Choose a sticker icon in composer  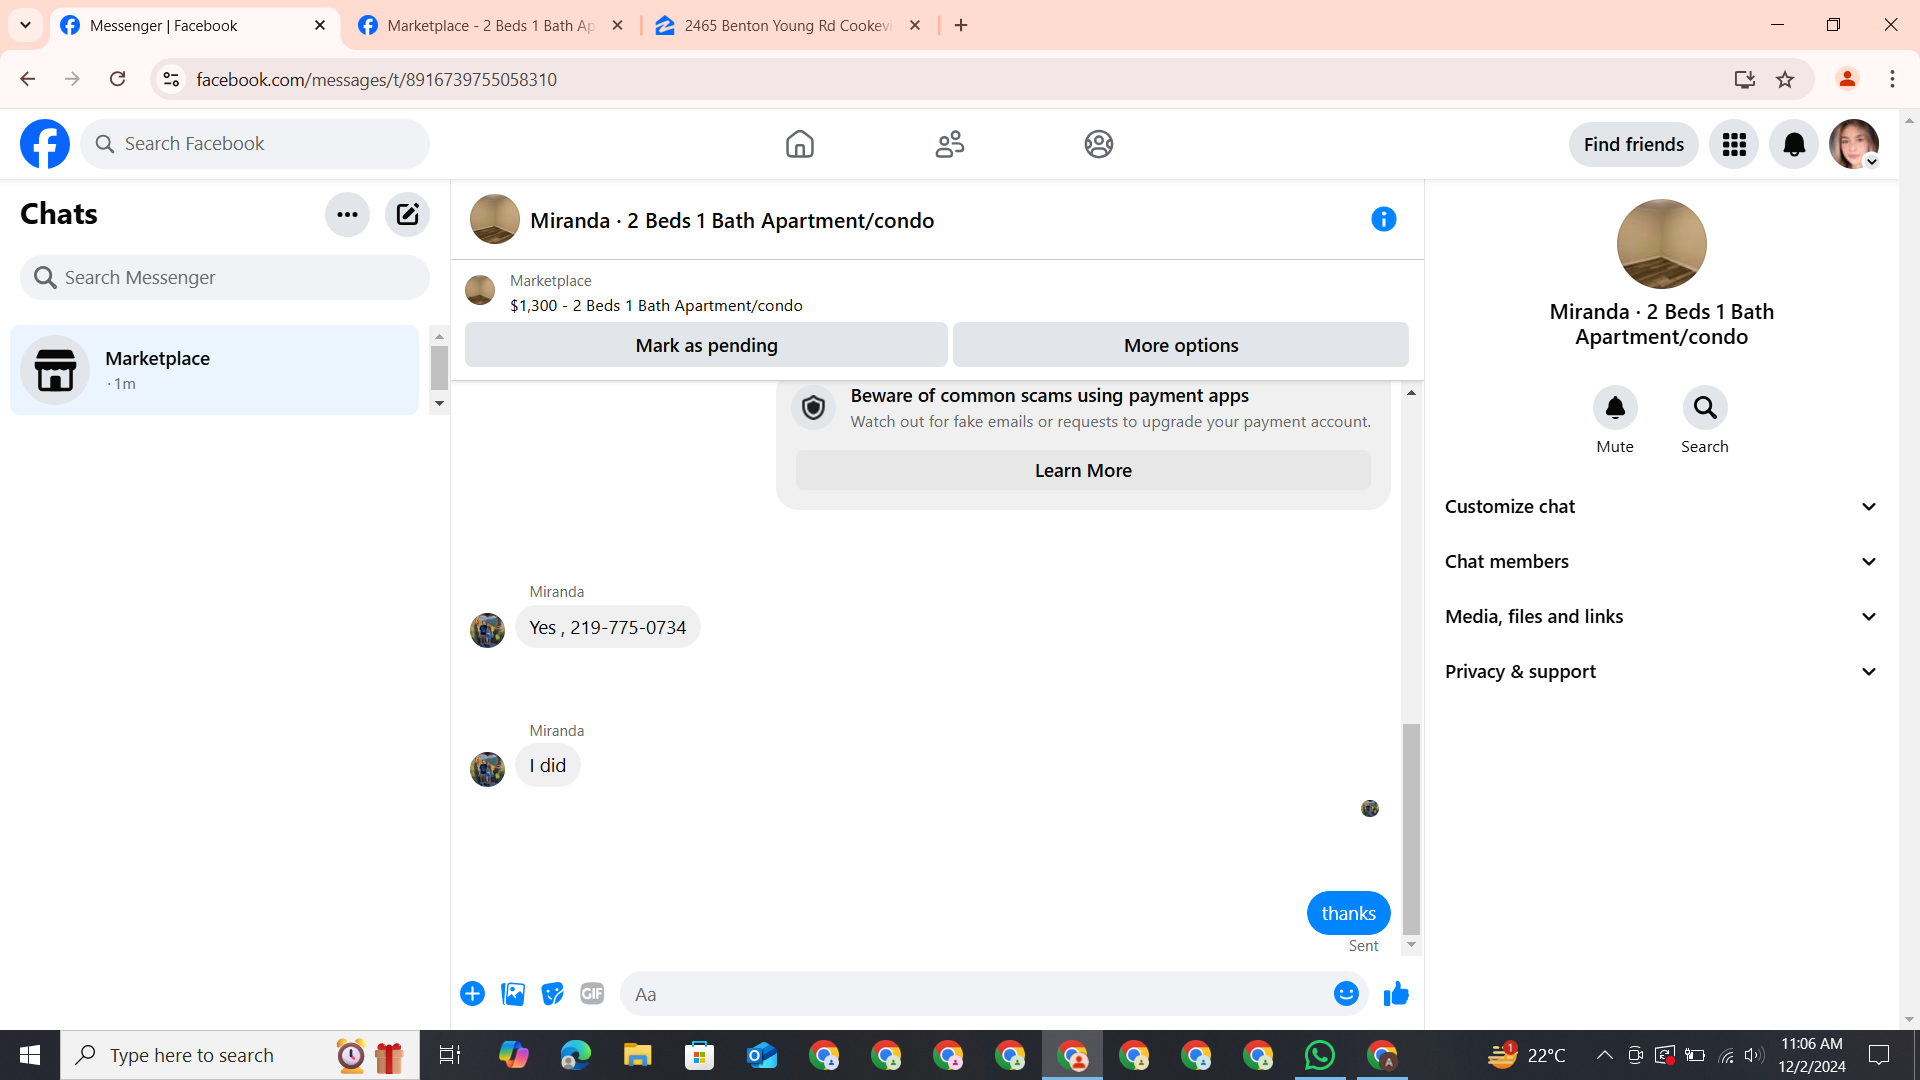coord(552,994)
